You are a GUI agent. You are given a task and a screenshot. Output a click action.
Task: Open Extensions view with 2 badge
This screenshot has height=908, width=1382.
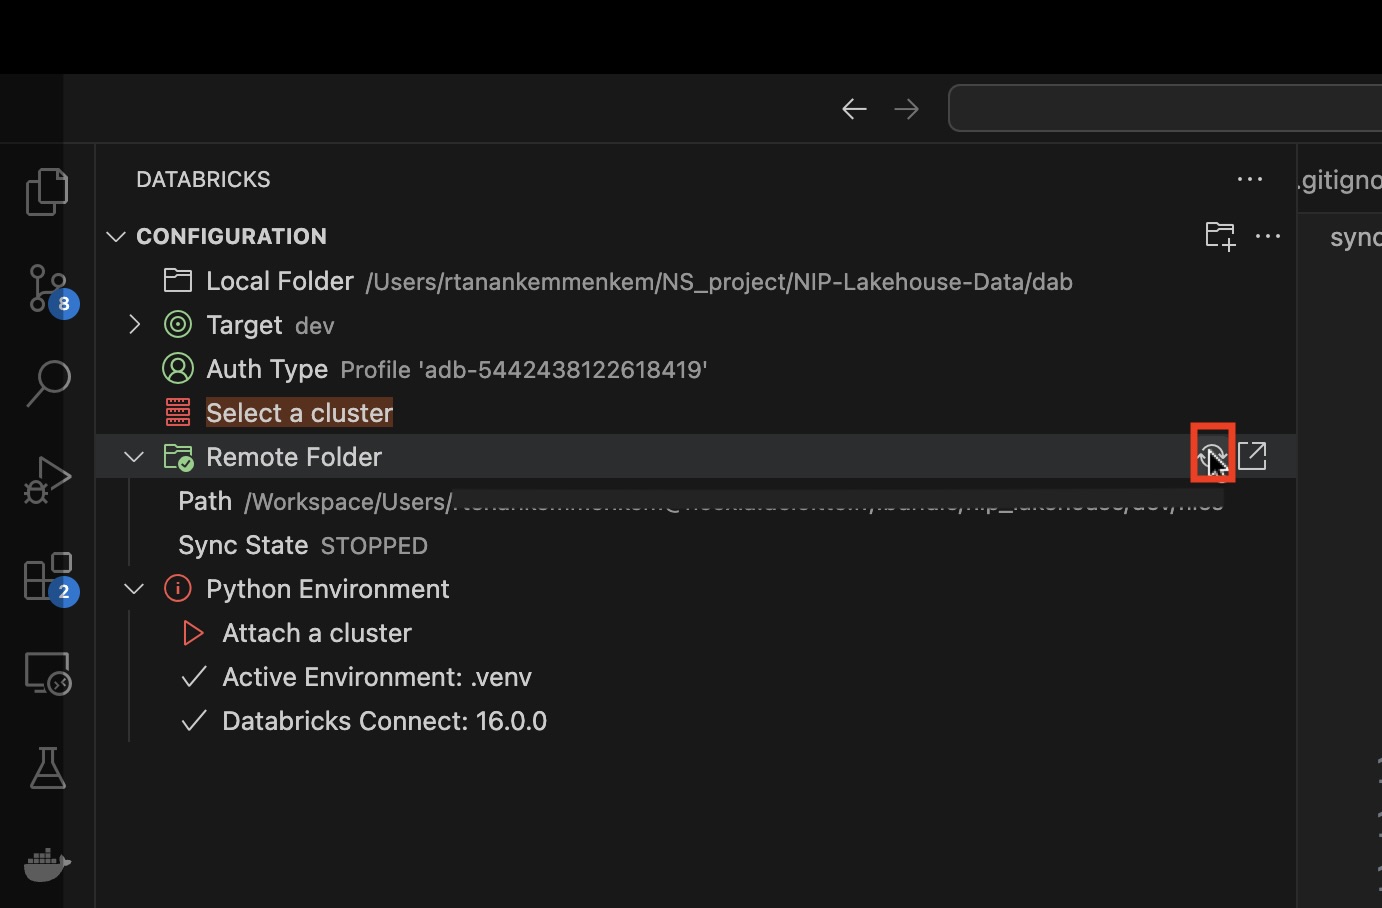[50, 577]
